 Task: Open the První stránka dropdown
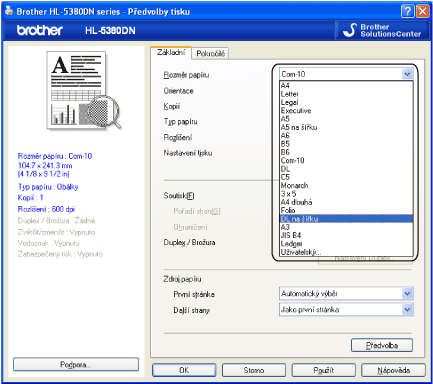click(407, 294)
